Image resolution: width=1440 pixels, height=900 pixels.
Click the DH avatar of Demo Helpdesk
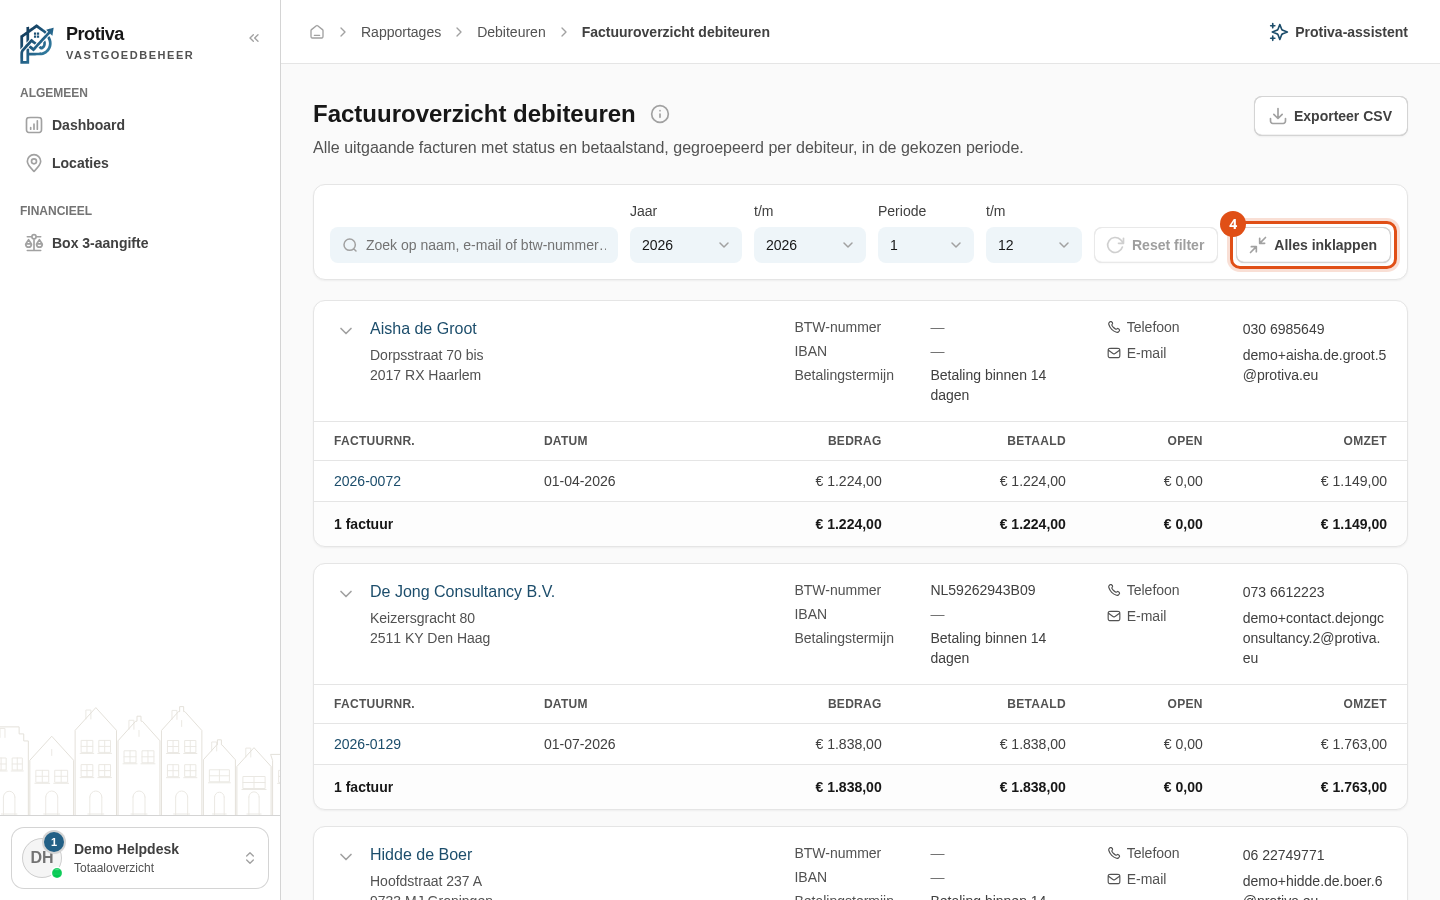[x=42, y=858]
